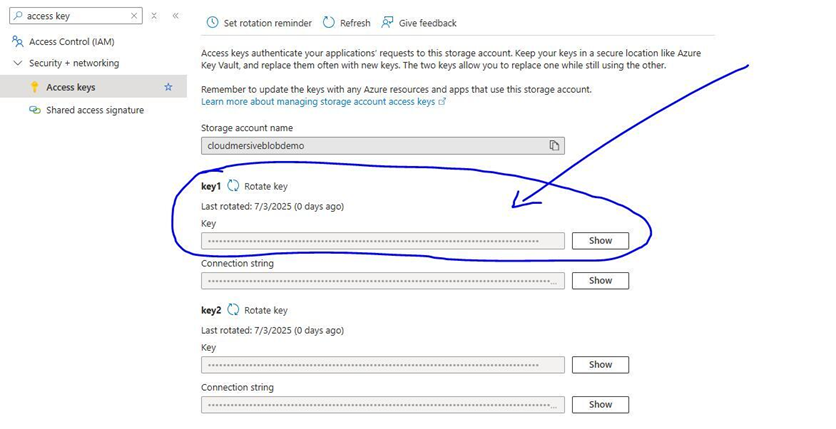Click the Give feedback person icon
The width and height of the screenshot is (836, 429).
(387, 22)
